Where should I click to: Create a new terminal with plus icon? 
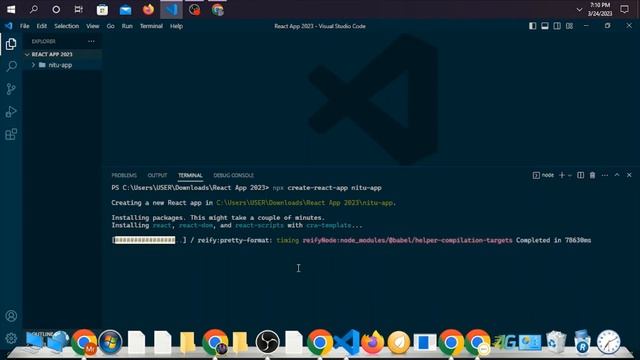pos(562,175)
